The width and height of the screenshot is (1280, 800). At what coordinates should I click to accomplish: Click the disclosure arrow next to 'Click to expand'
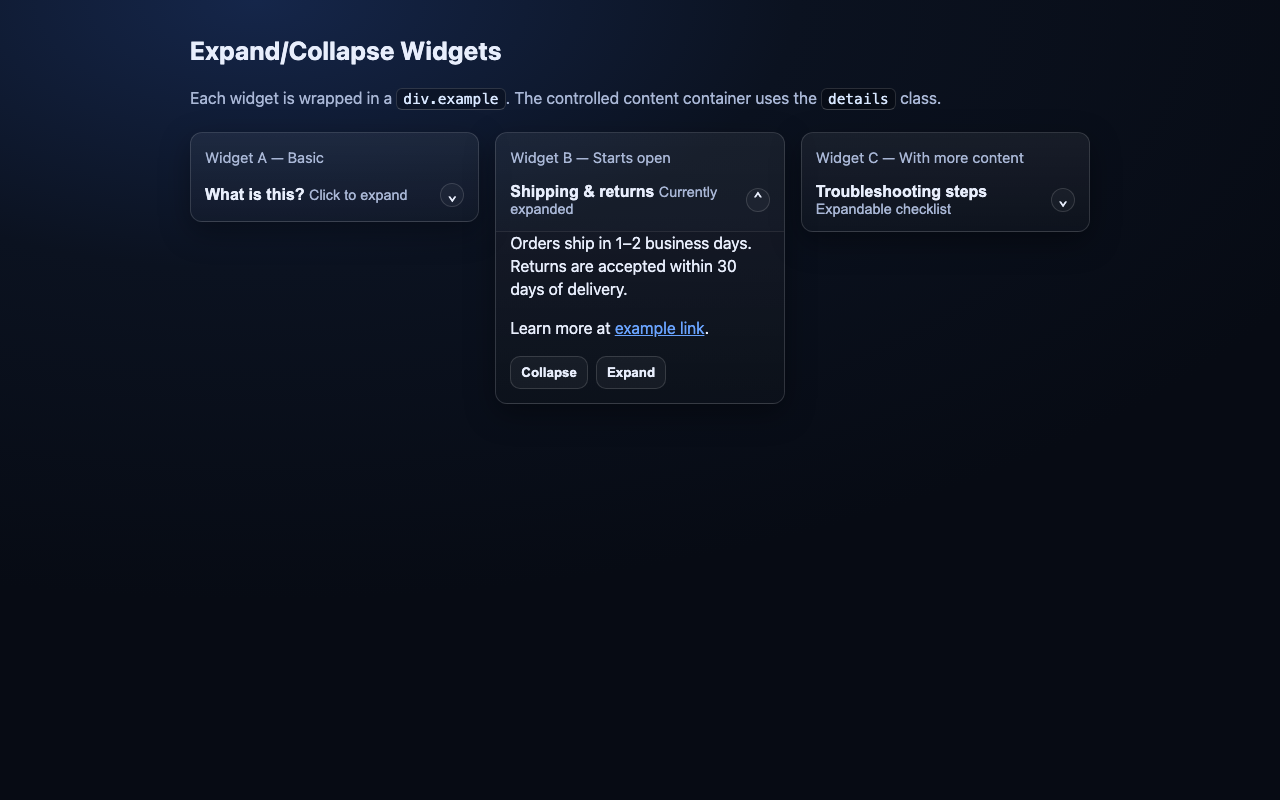coord(451,196)
